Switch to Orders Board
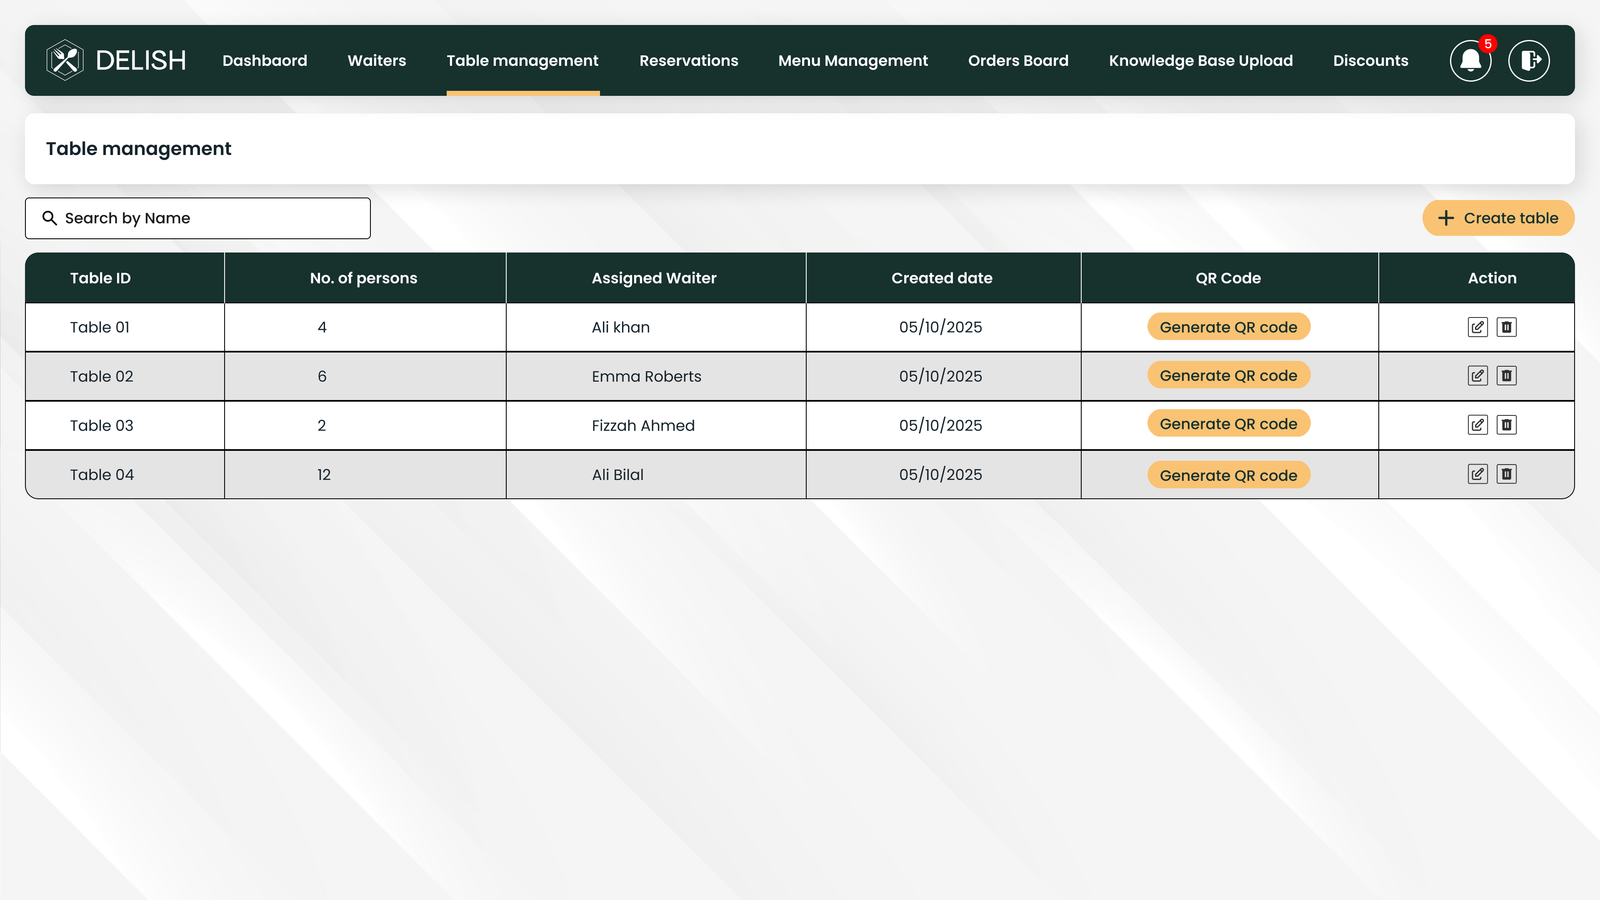This screenshot has height=900, width=1600. pos(1018,61)
